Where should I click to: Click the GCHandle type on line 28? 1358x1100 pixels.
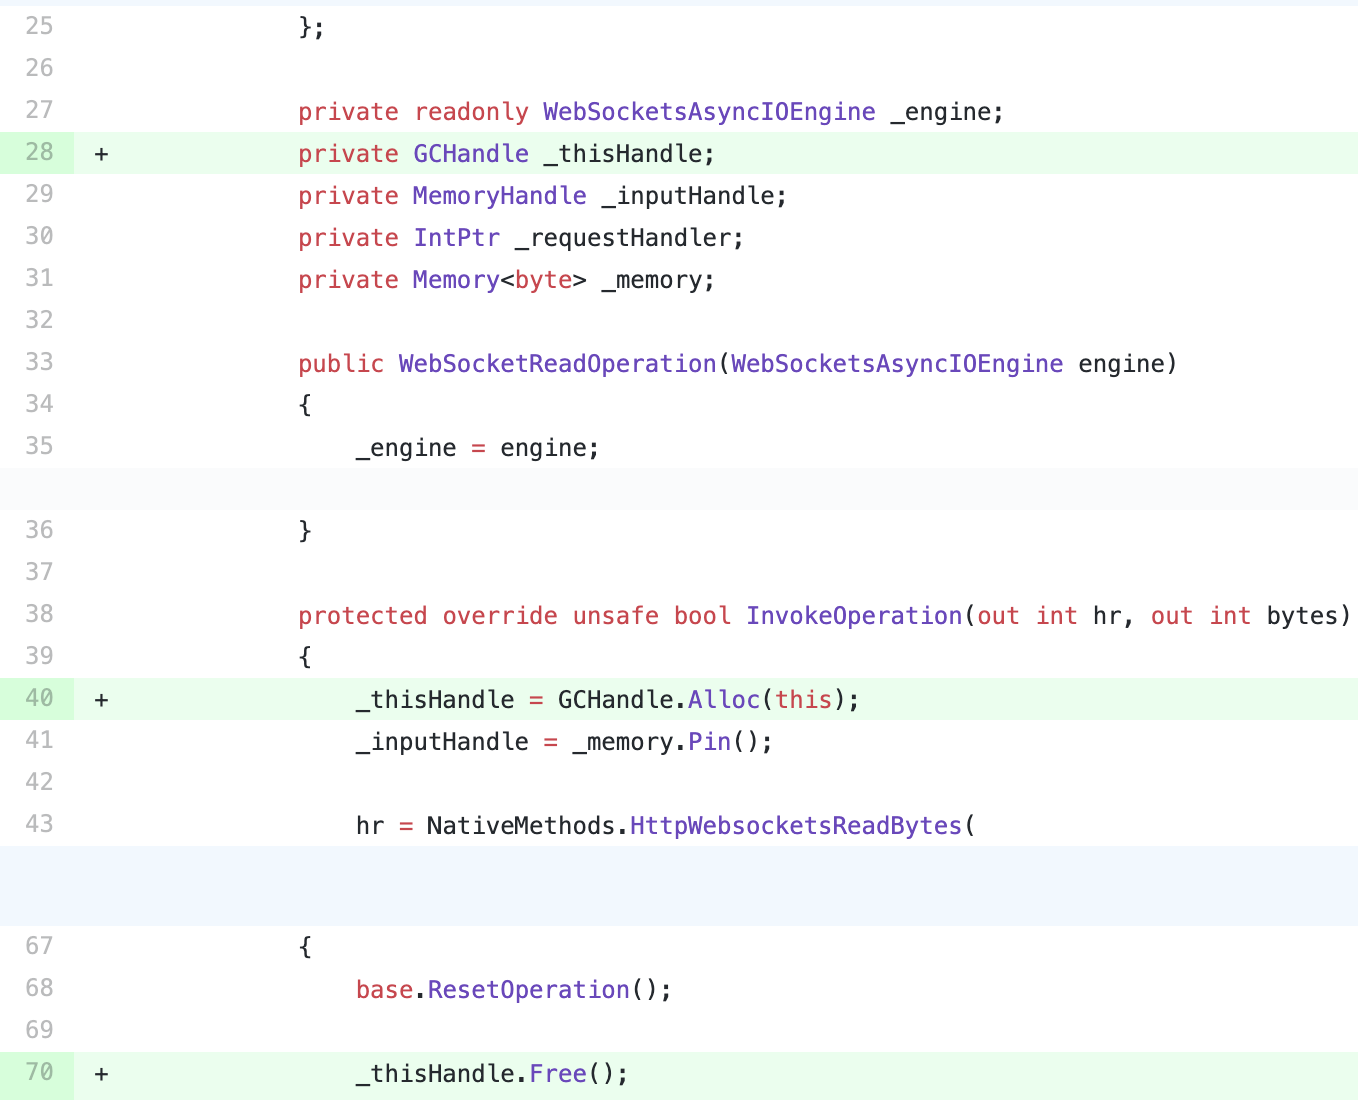471,154
